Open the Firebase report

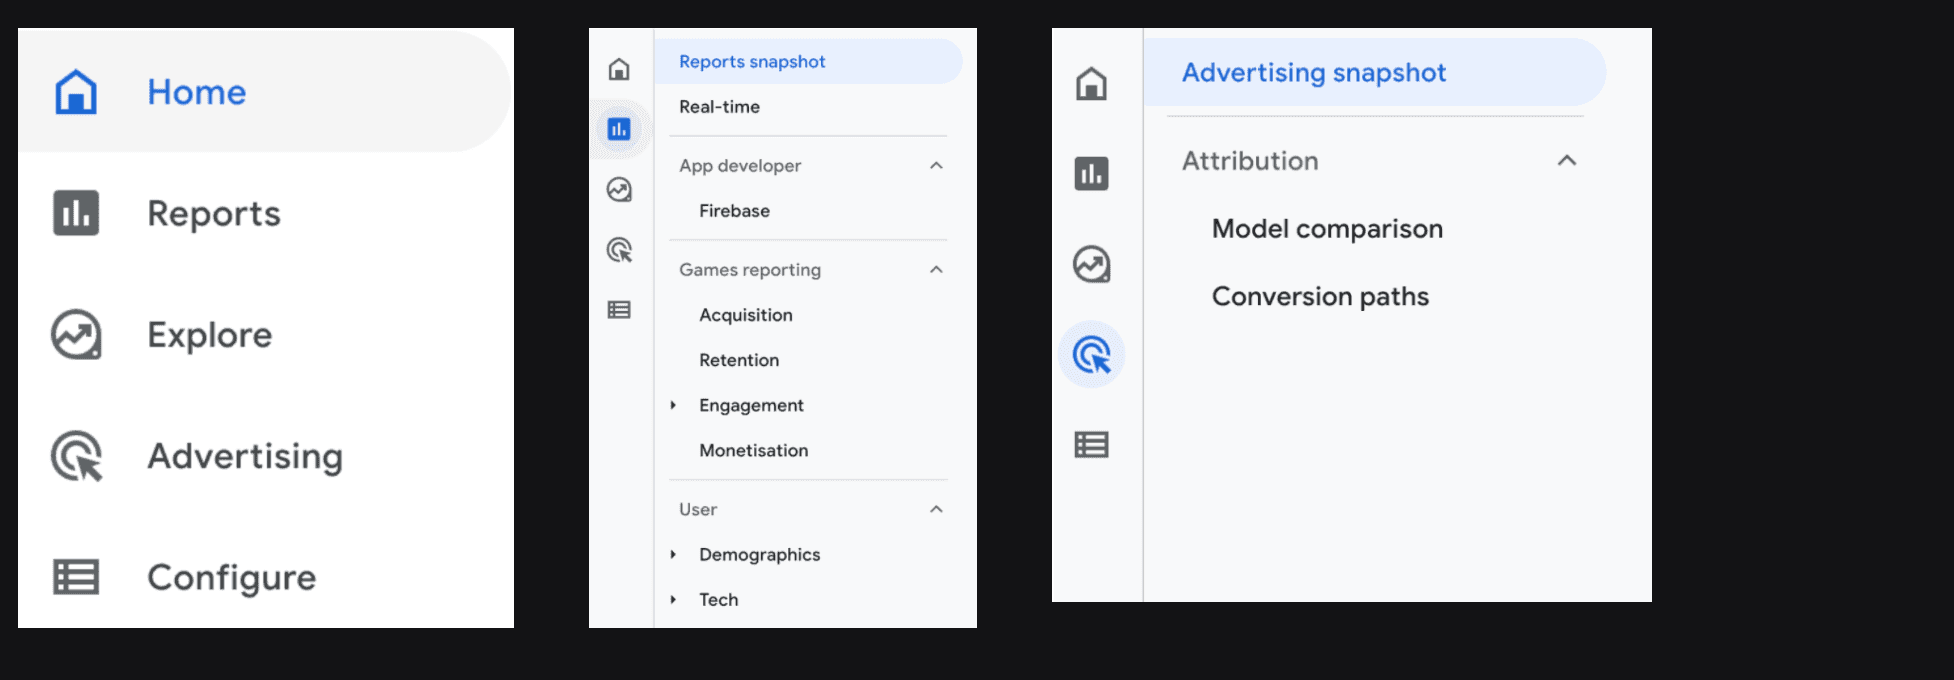tap(734, 211)
